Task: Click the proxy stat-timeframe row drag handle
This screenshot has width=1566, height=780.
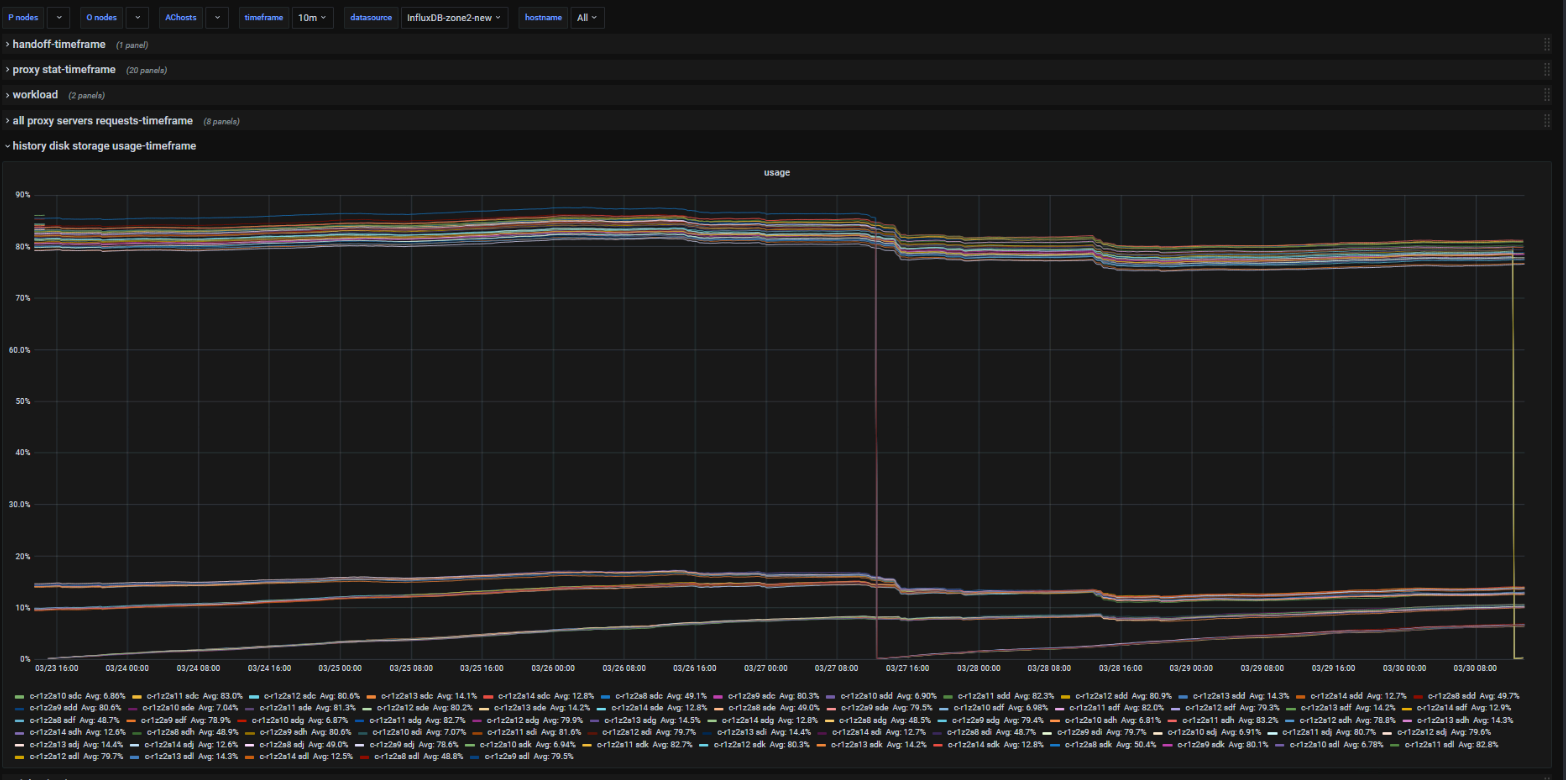Action: pyautogui.click(x=1546, y=70)
